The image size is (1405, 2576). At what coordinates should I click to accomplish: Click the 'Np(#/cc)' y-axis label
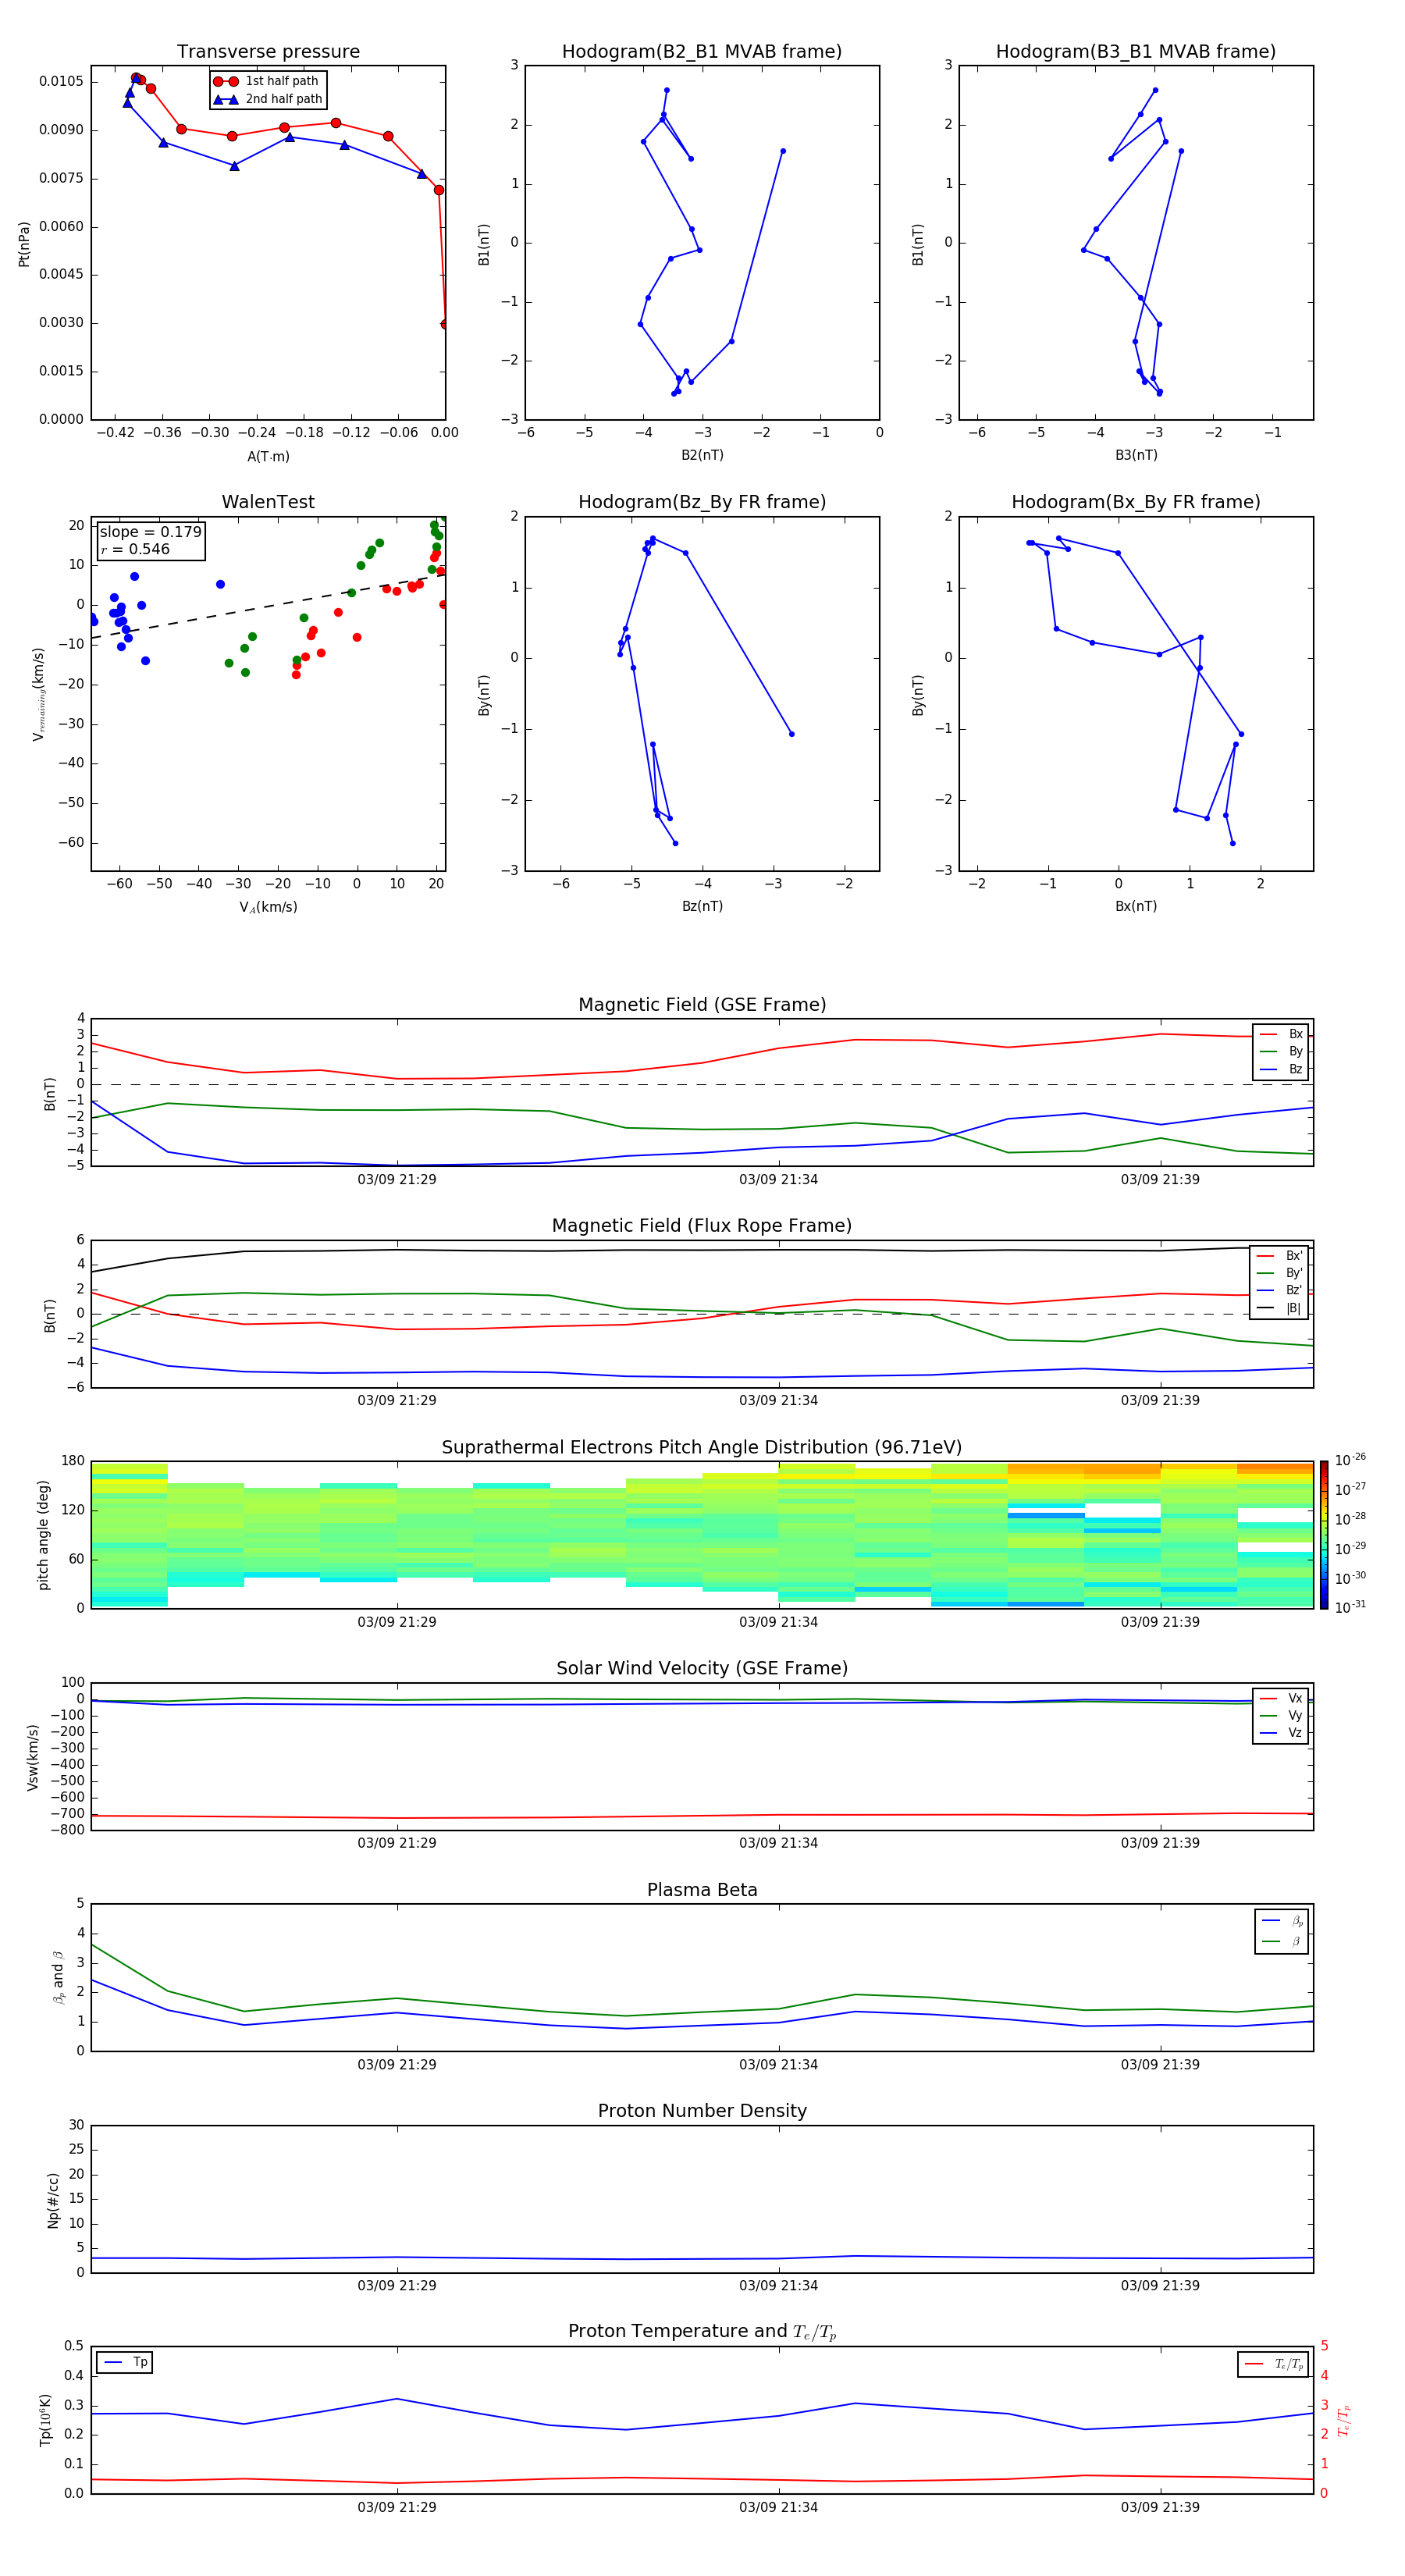[x=53, y=2200]
